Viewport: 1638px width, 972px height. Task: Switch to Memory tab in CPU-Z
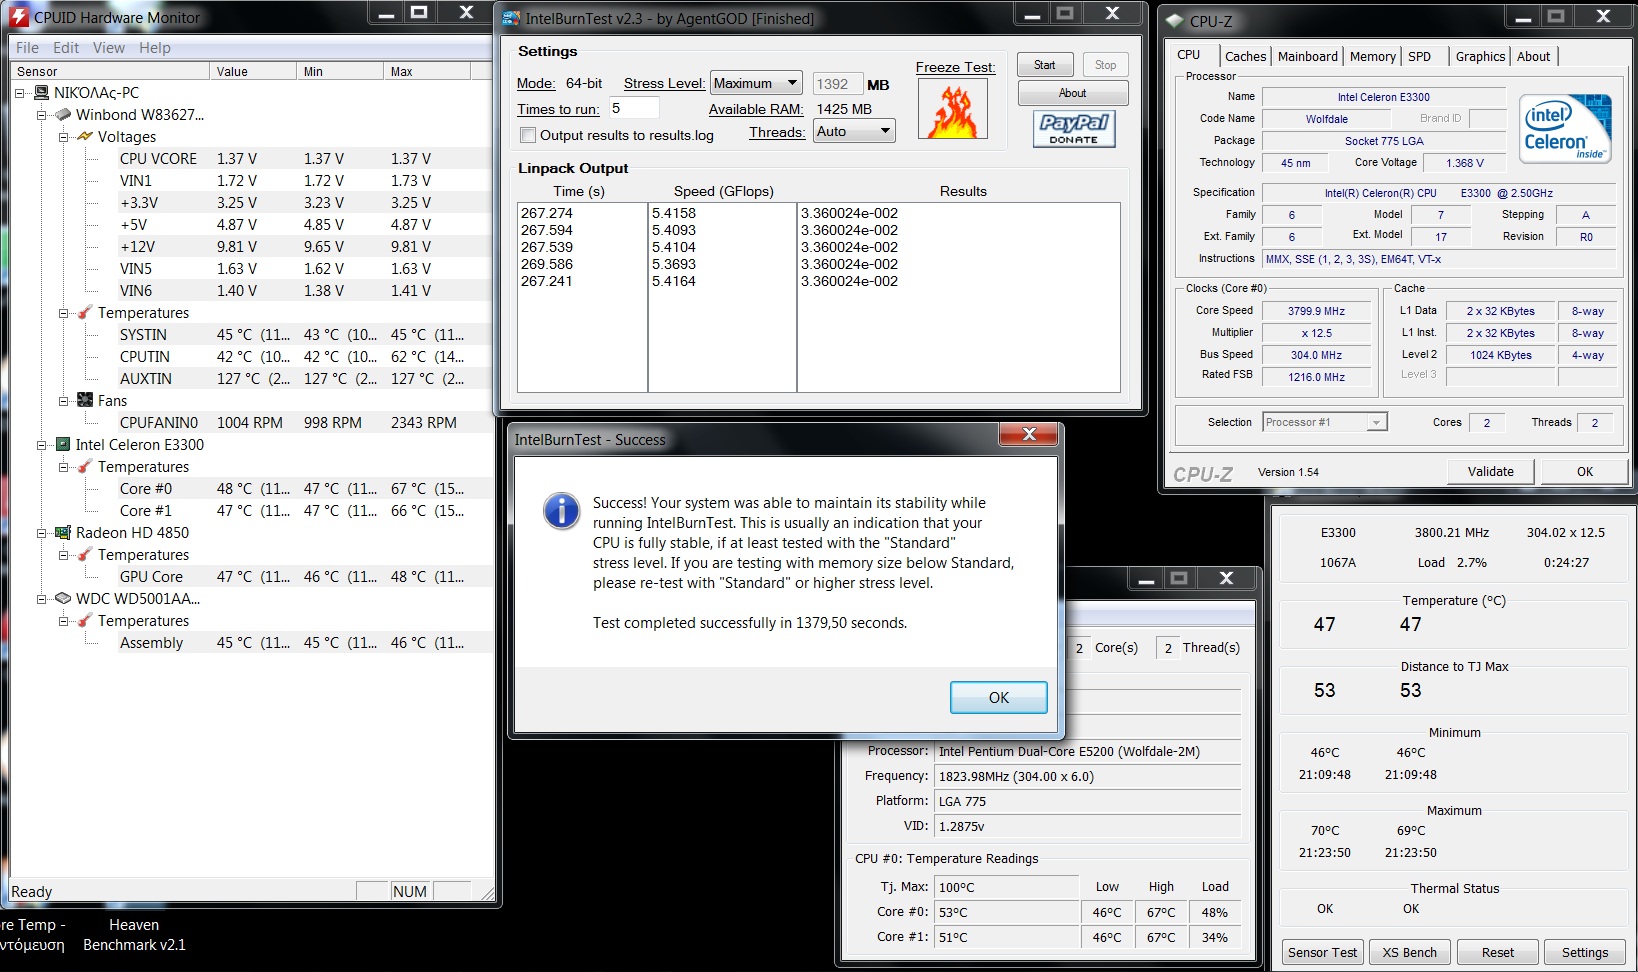pyautogui.click(x=1373, y=57)
